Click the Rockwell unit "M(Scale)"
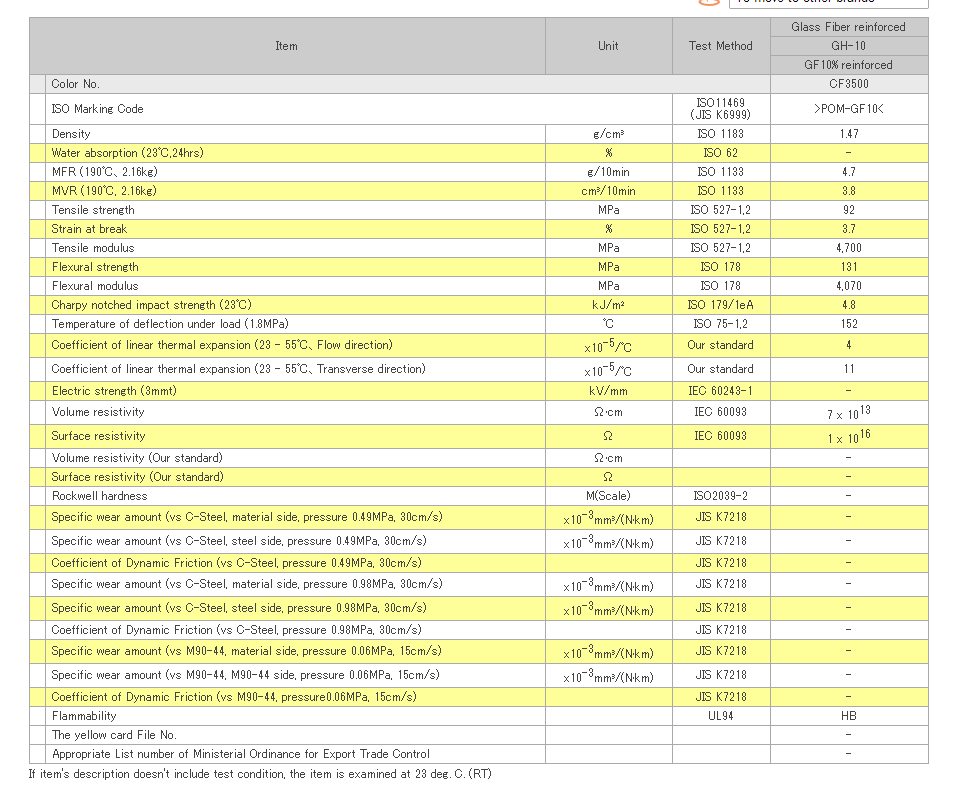This screenshot has height=793, width=965. point(608,496)
